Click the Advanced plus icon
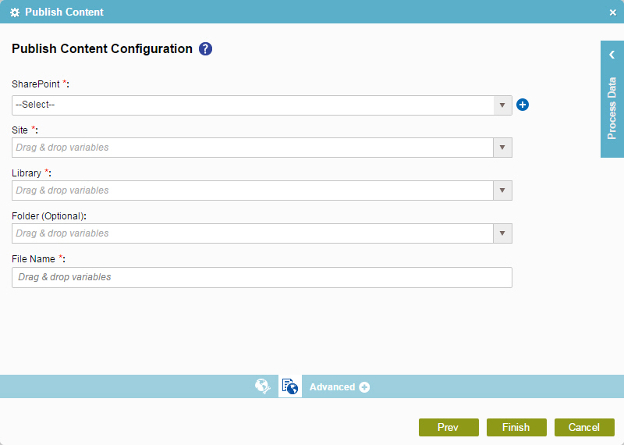624x445 pixels. click(x=364, y=387)
